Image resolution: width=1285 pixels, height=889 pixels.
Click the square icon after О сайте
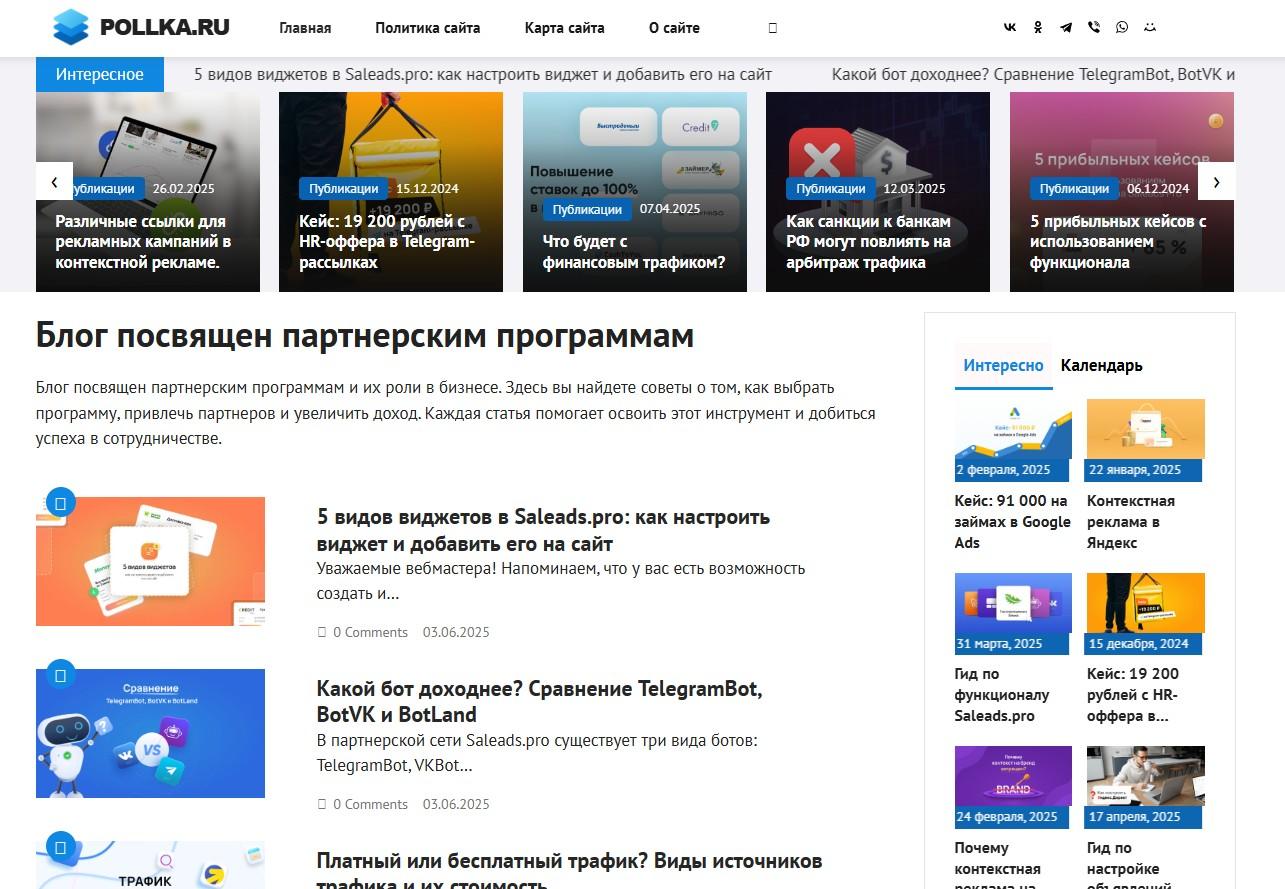click(x=773, y=28)
